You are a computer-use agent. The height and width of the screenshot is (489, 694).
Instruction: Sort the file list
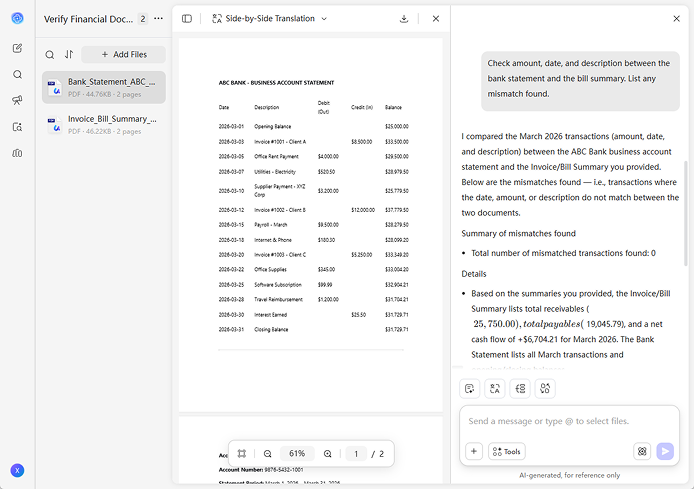pos(69,54)
